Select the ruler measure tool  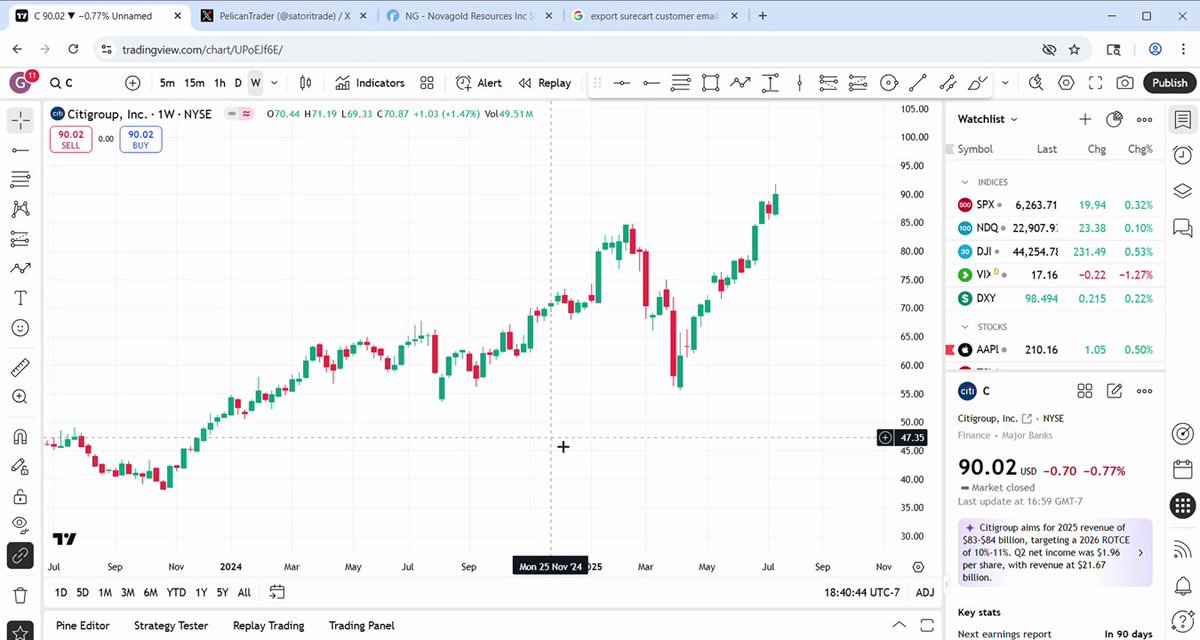pos(20,367)
